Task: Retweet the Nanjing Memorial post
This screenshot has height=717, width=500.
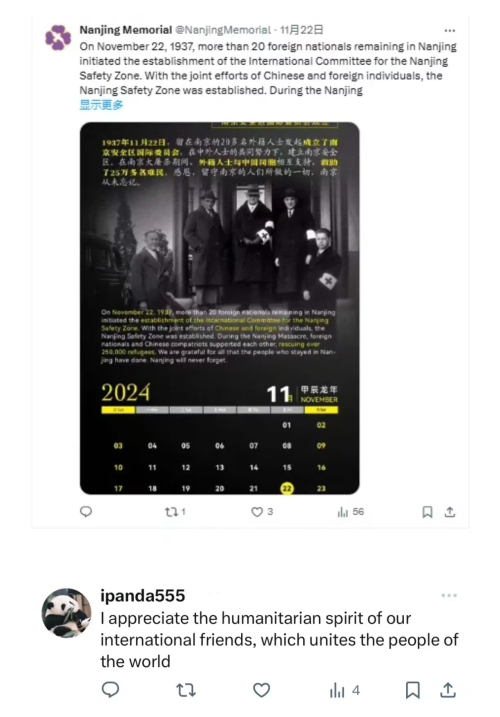Action: (175, 512)
